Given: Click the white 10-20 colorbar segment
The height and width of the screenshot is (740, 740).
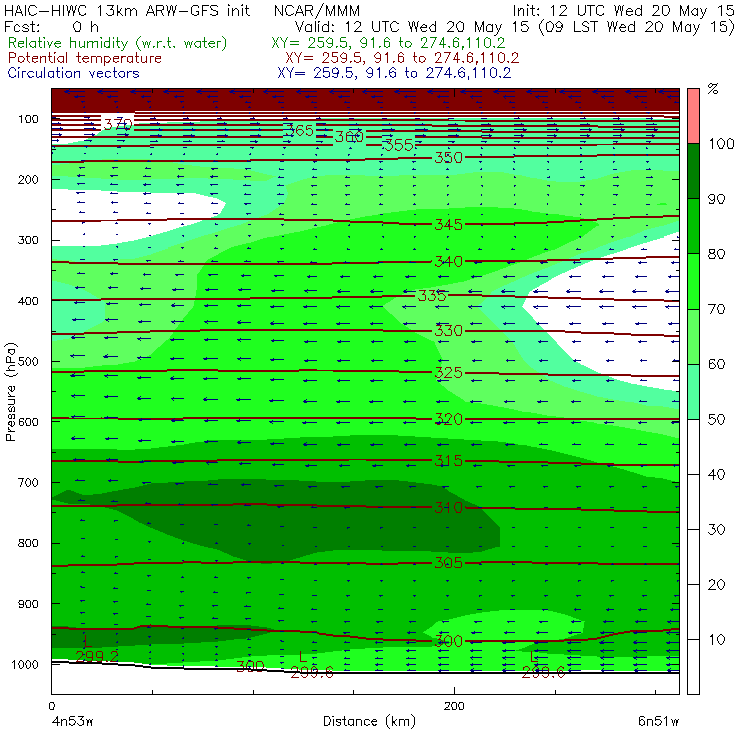Looking at the screenshot, I should pos(693,612).
